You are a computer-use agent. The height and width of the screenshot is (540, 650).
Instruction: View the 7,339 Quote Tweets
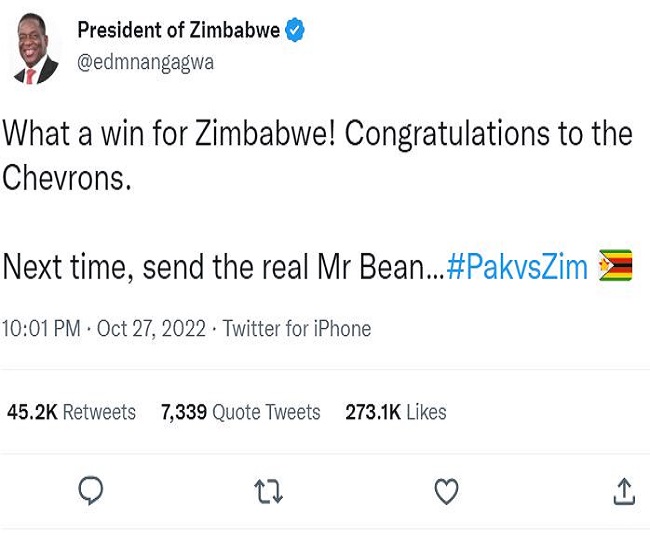tap(240, 412)
